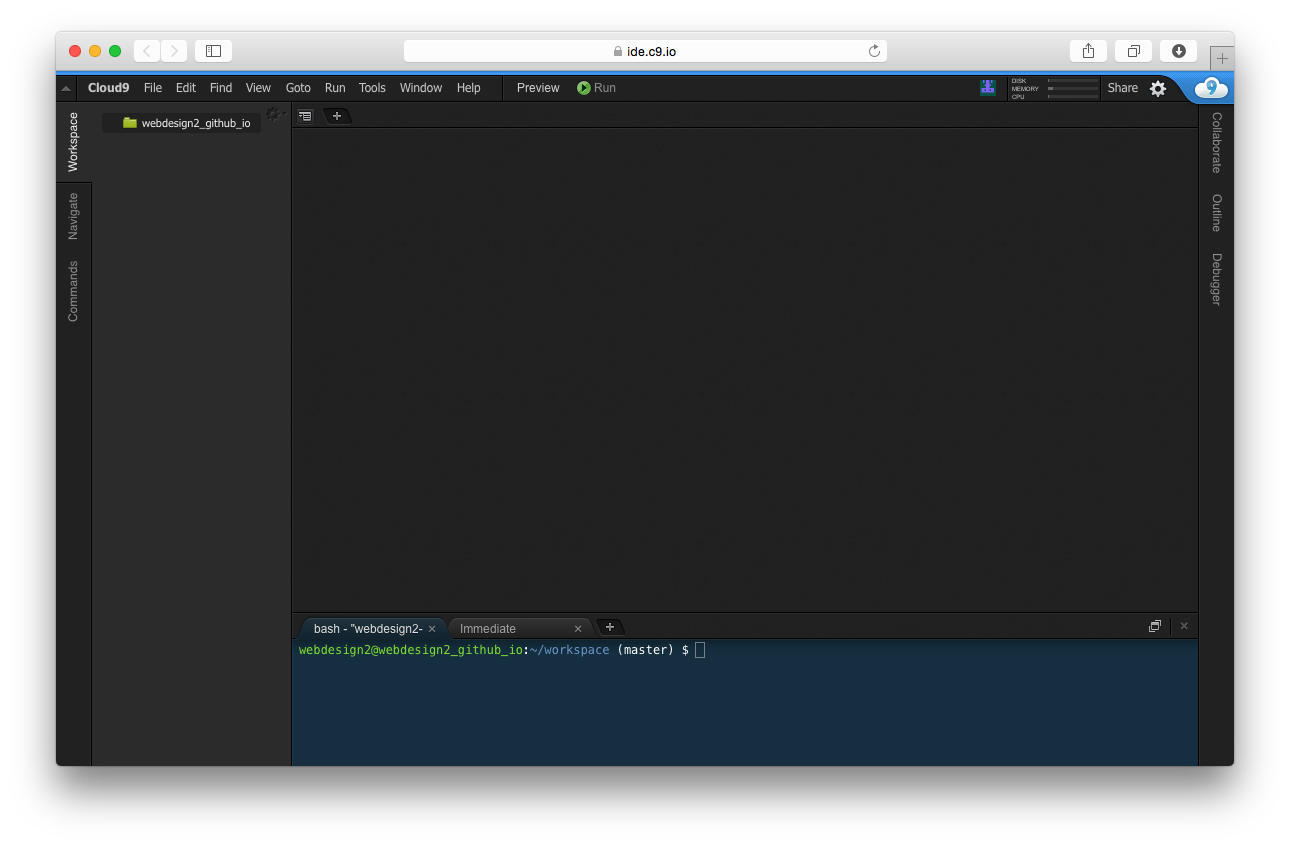The width and height of the screenshot is (1290, 846).
Task: Maximize the console panel icon
Action: pos(1155,626)
